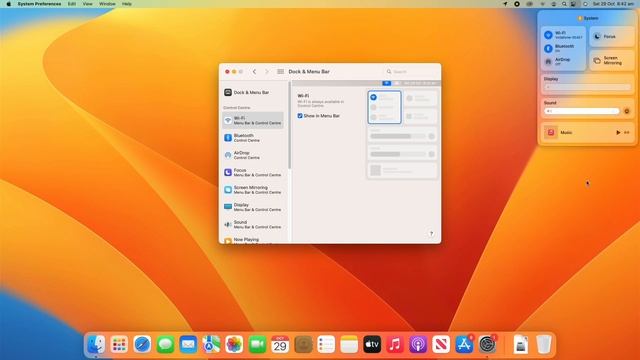Open the document file icon in the Dock
This screenshot has width=640, height=360.
pyautogui.click(x=520, y=344)
